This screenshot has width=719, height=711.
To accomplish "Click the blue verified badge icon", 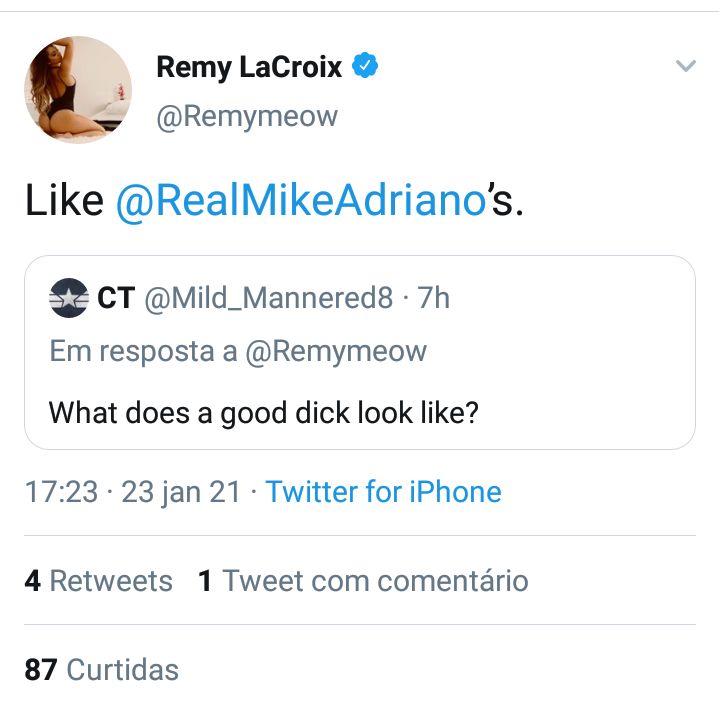I will 365,67.
